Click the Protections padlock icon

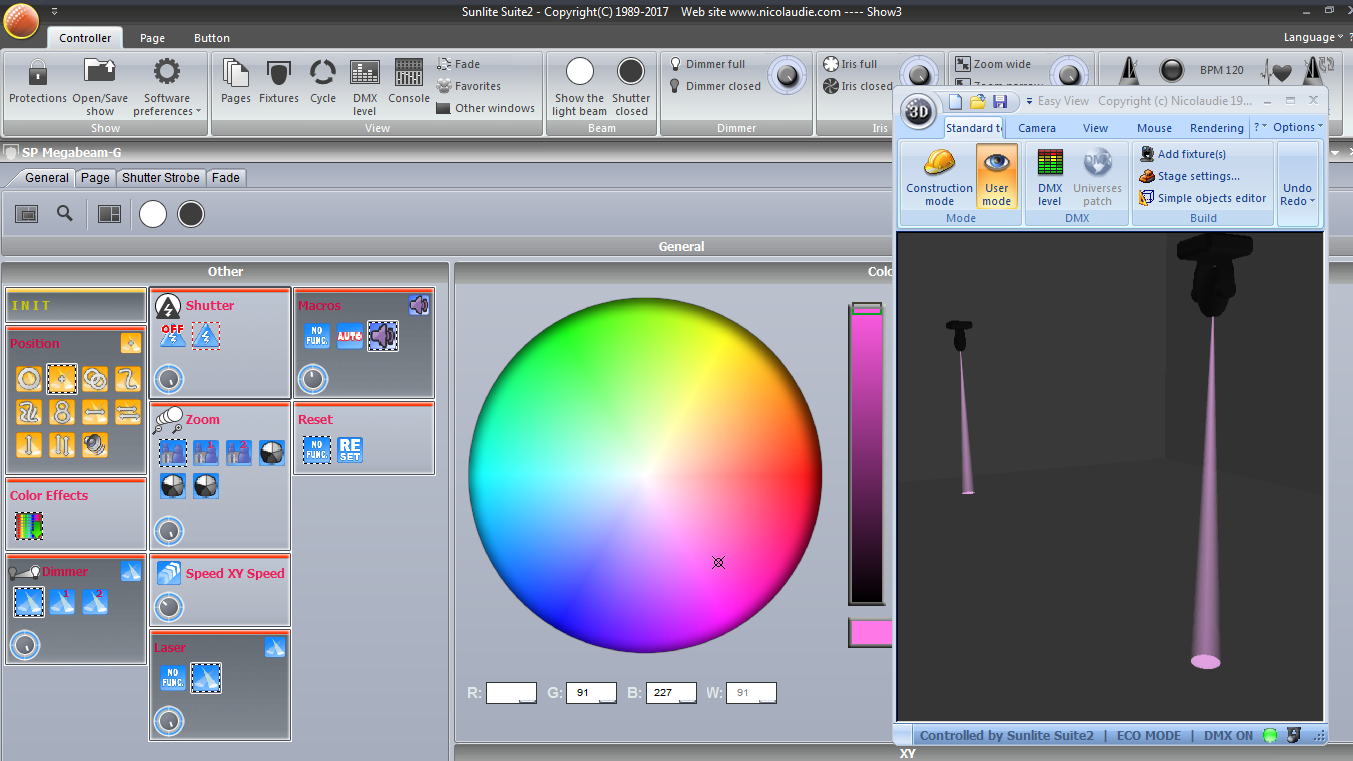tap(37, 74)
